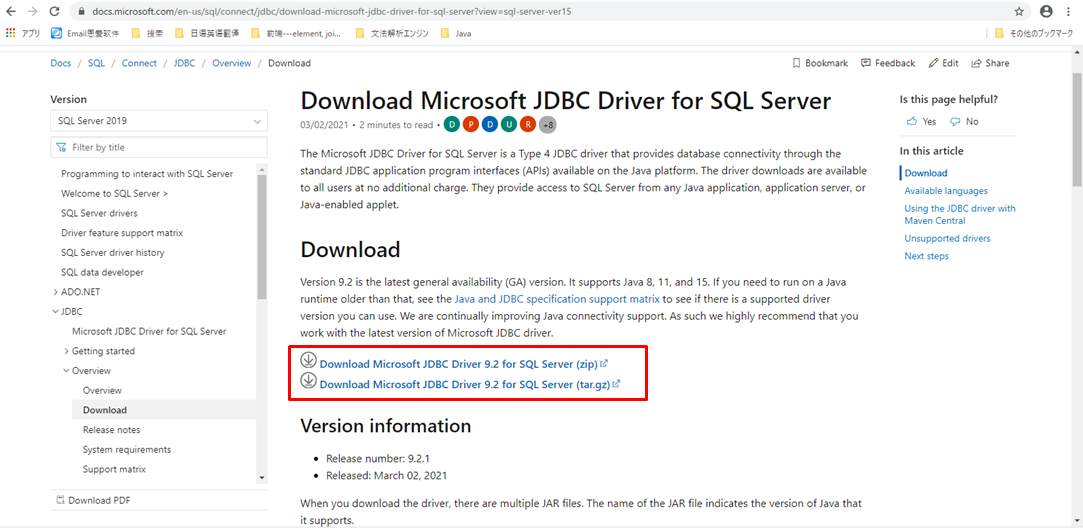Click the browser address bar URL
This screenshot has height=531, width=1083.
coord(332,12)
